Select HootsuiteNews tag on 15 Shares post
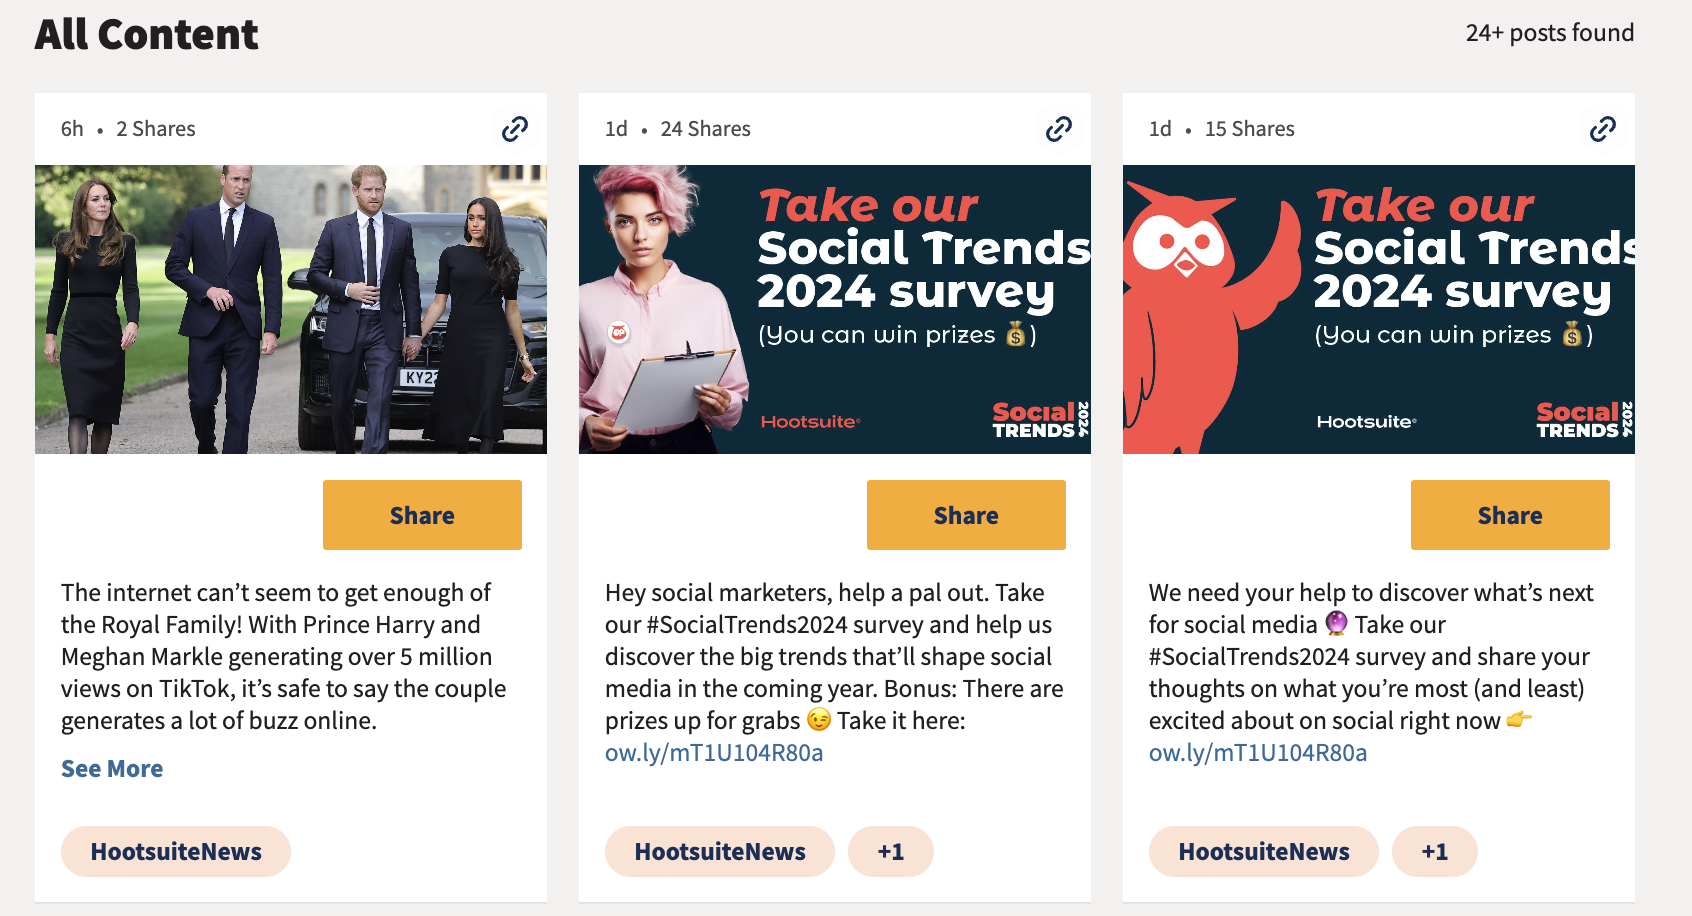The height and width of the screenshot is (916, 1692). pyautogui.click(x=1264, y=852)
